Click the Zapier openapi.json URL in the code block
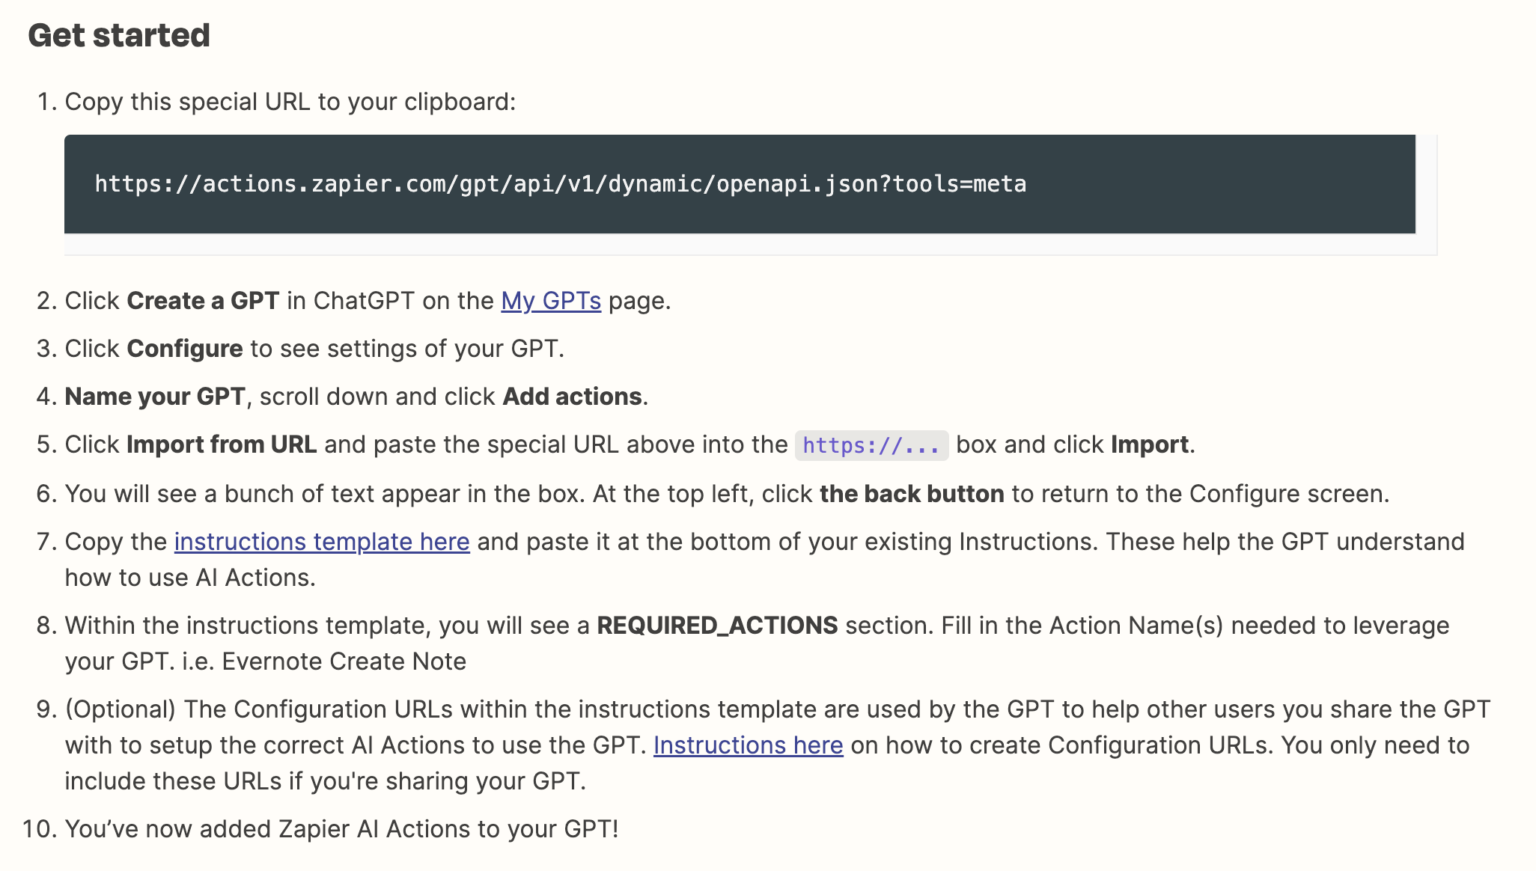 (x=560, y=184)
